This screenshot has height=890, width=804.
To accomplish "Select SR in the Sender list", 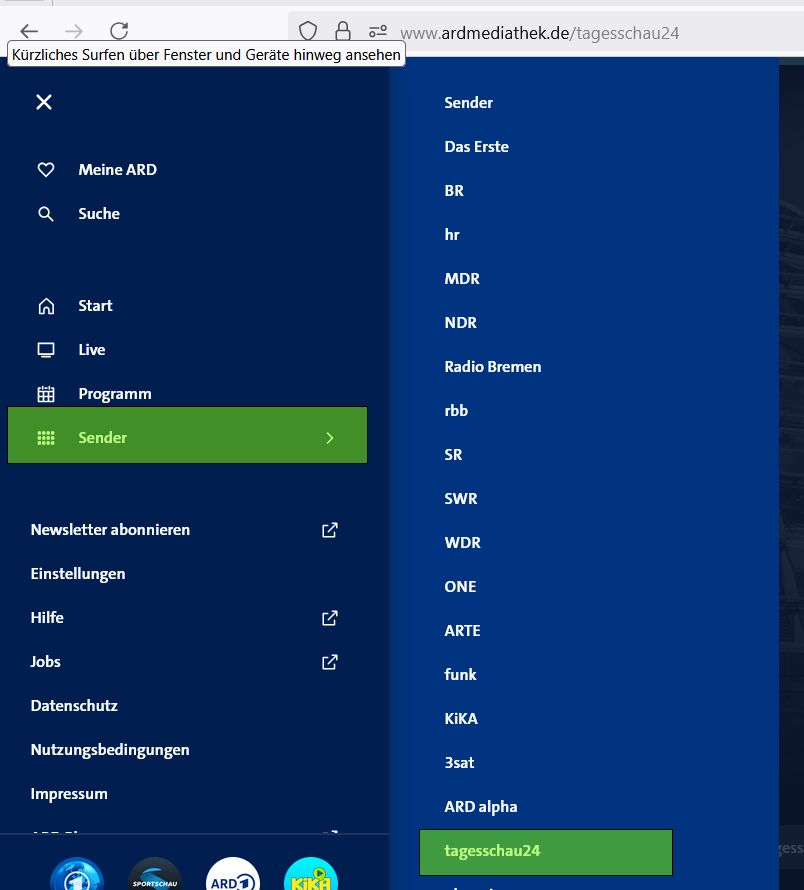I will [453, 455].
